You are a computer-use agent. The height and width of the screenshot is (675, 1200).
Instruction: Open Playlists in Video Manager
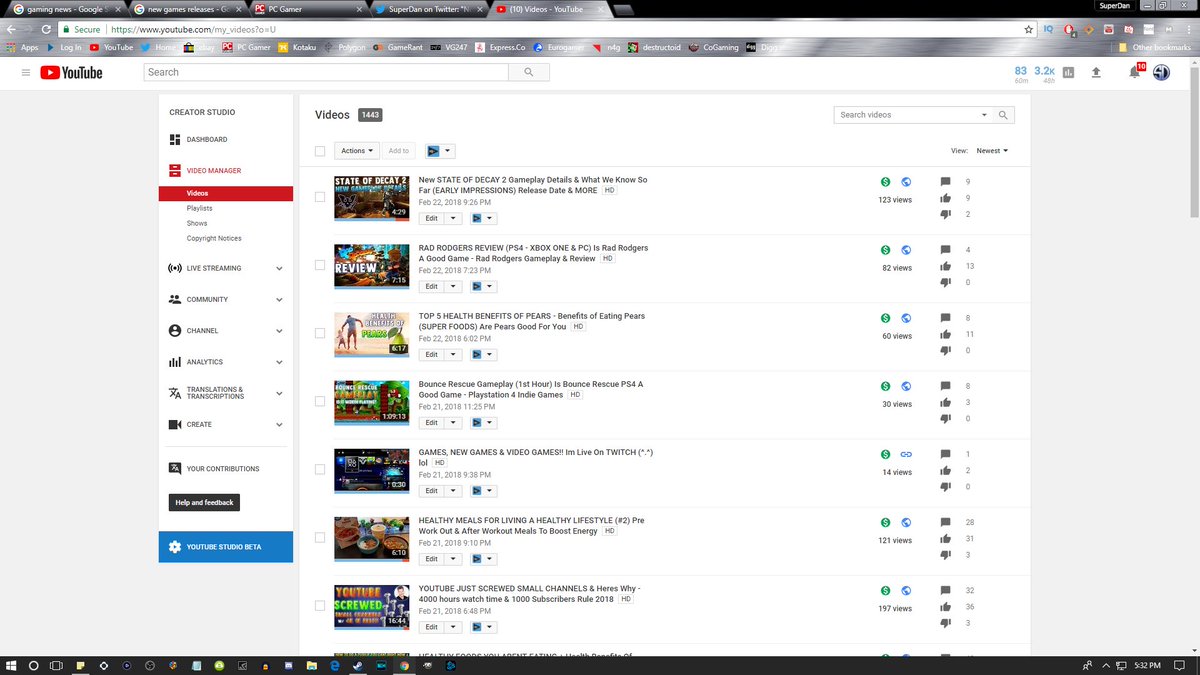click(199, 208)
